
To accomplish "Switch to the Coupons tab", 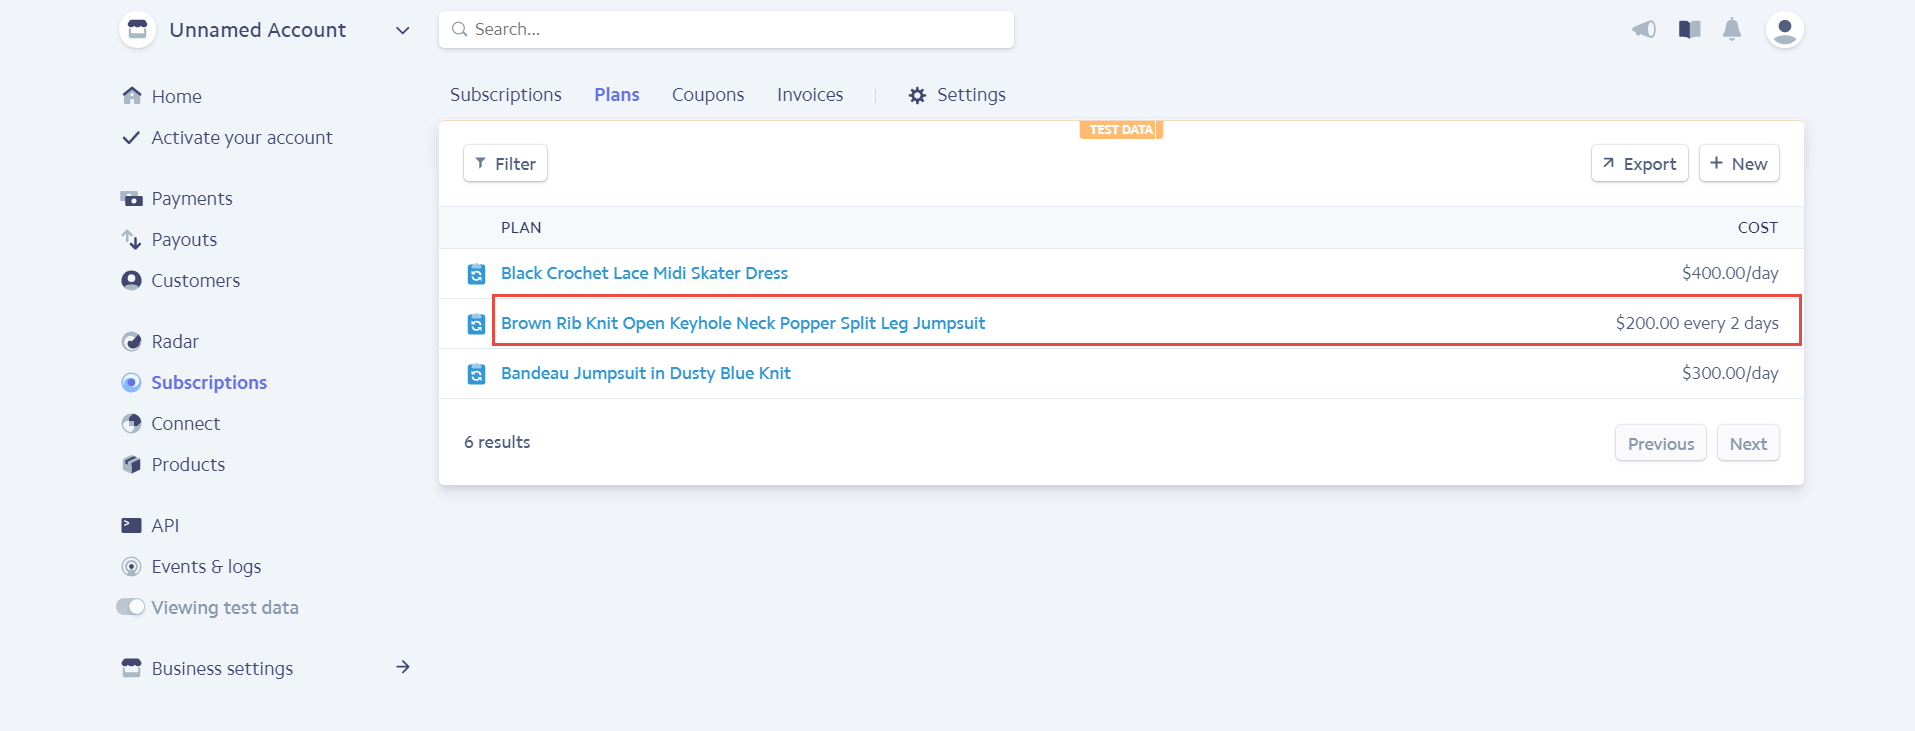I will coord(708,95).
